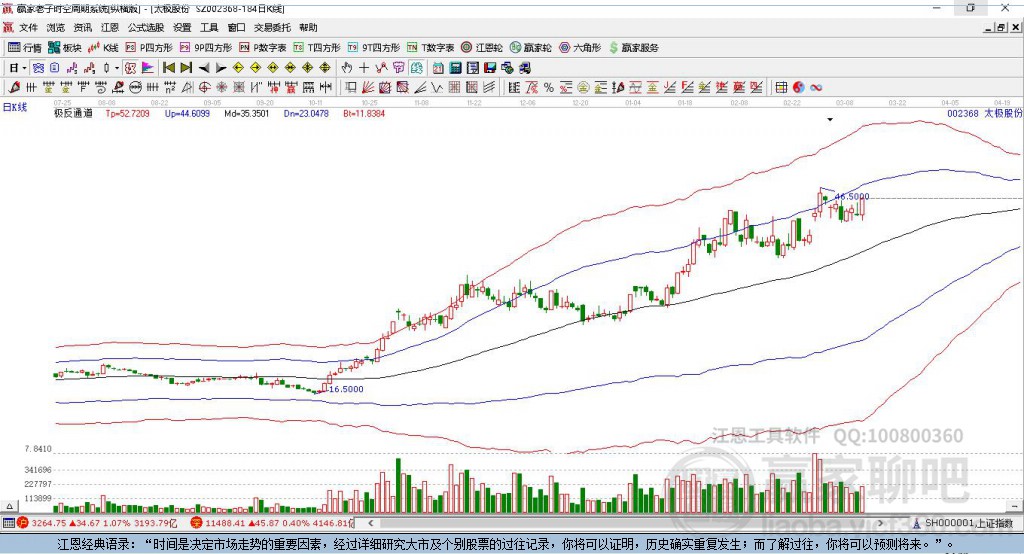Select the Gann fan lines tool
This screenshot has height=554, width=1024.
(368, 87)
